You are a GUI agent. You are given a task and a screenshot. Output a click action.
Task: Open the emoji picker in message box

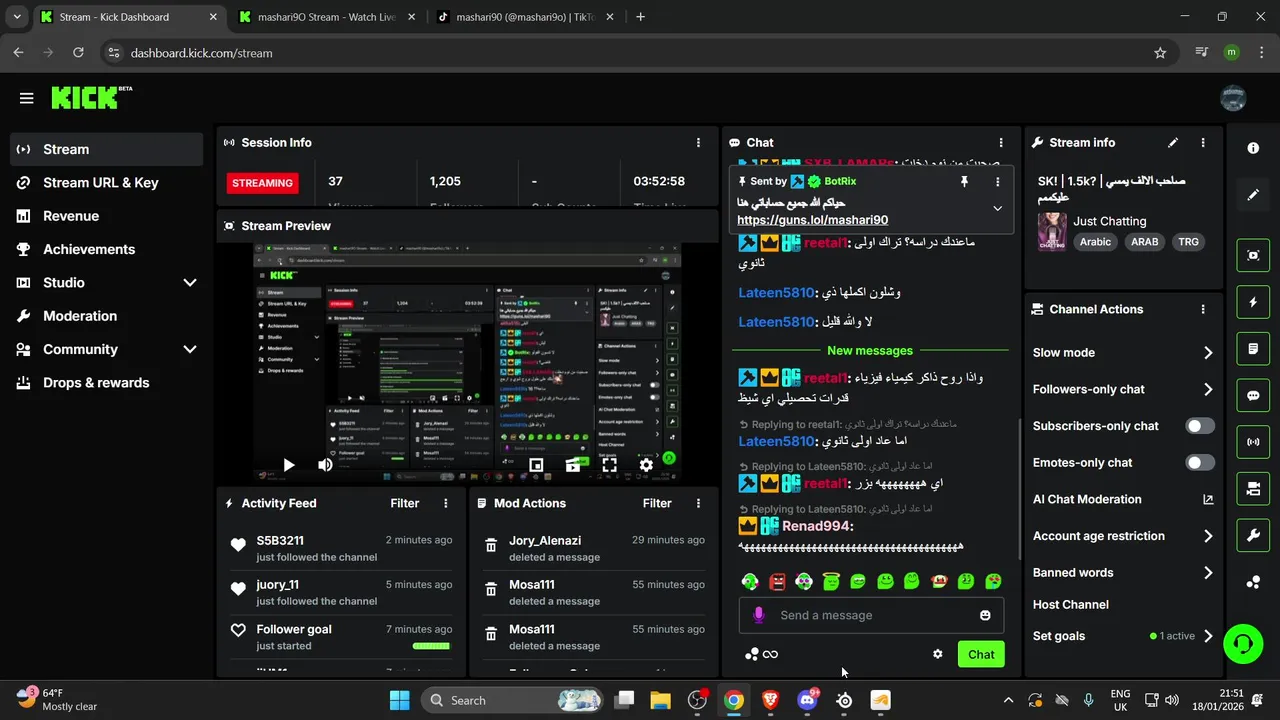tap(985, 615)
